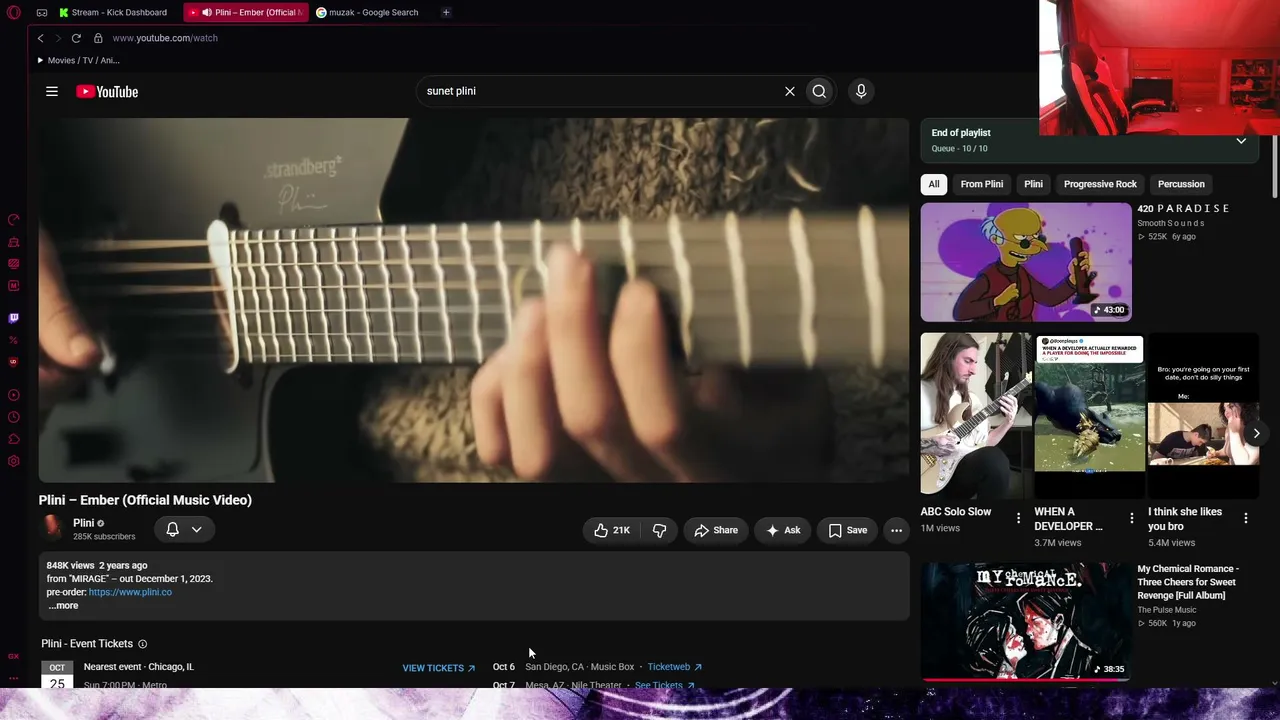This screenshot has width=1280, height=720.
Task: Select the Percussion filter chip
Action: point(1181,184)
